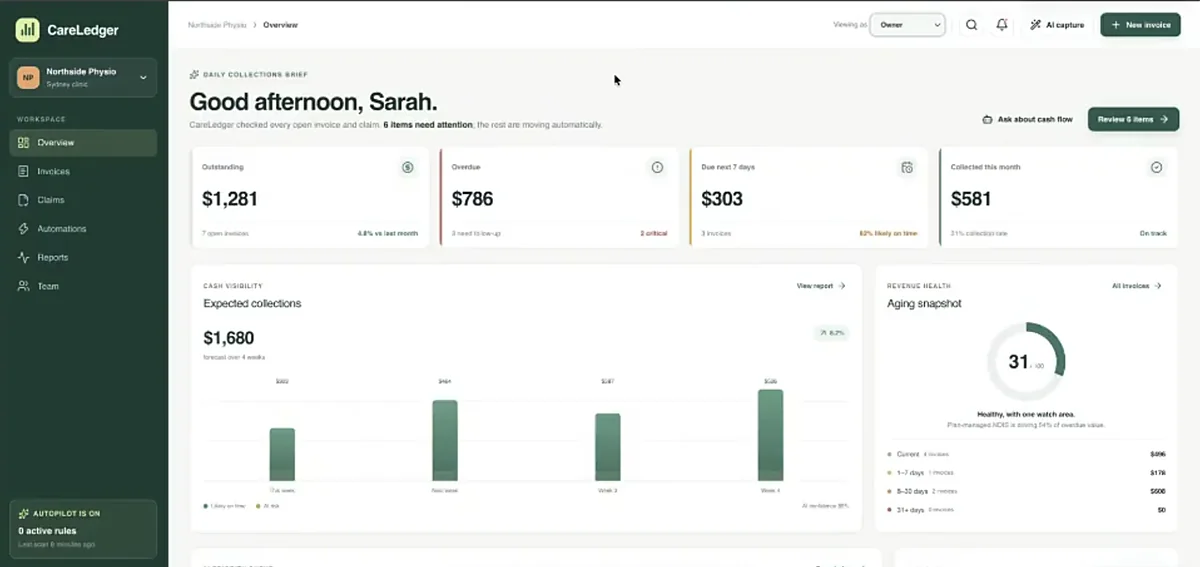Image resolution: width=1200 pixels, height=567 pixels.
Task: Click the 8–30 days aging row
Action: [1026, 491]
